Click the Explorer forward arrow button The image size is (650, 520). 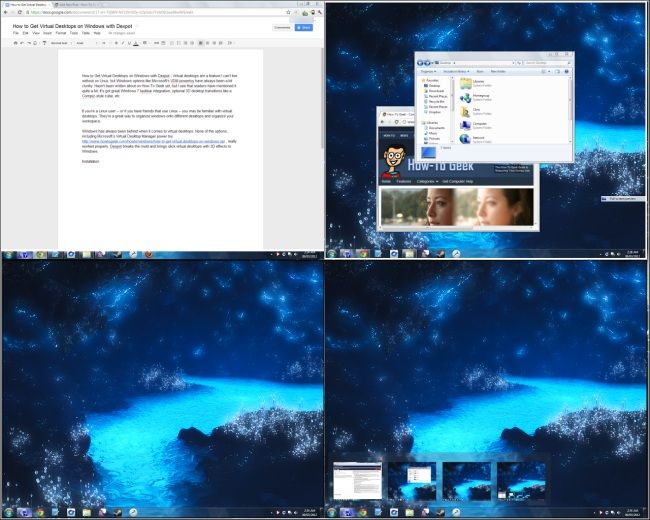pos(427,63)
